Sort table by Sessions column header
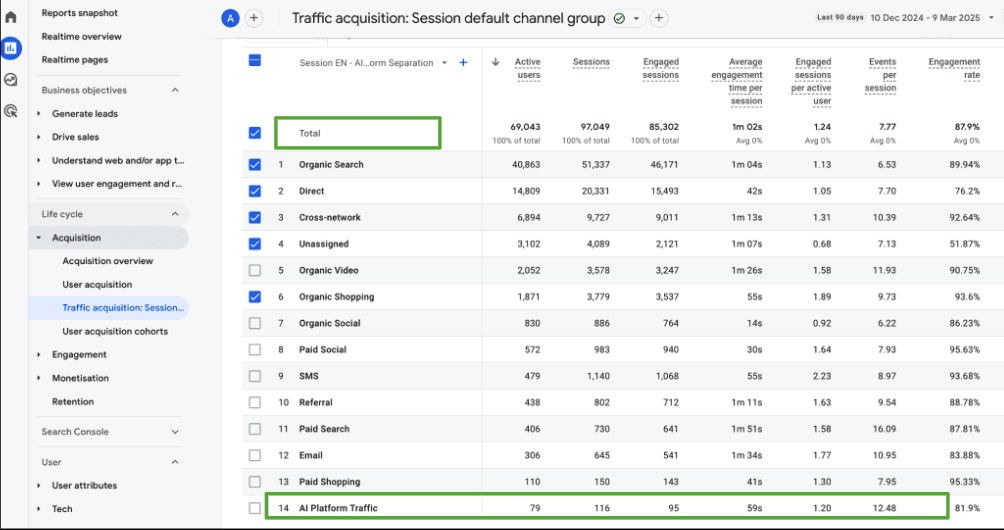Image resolution: width=1004 pixels, height=530 pixels. pos(591,62)
